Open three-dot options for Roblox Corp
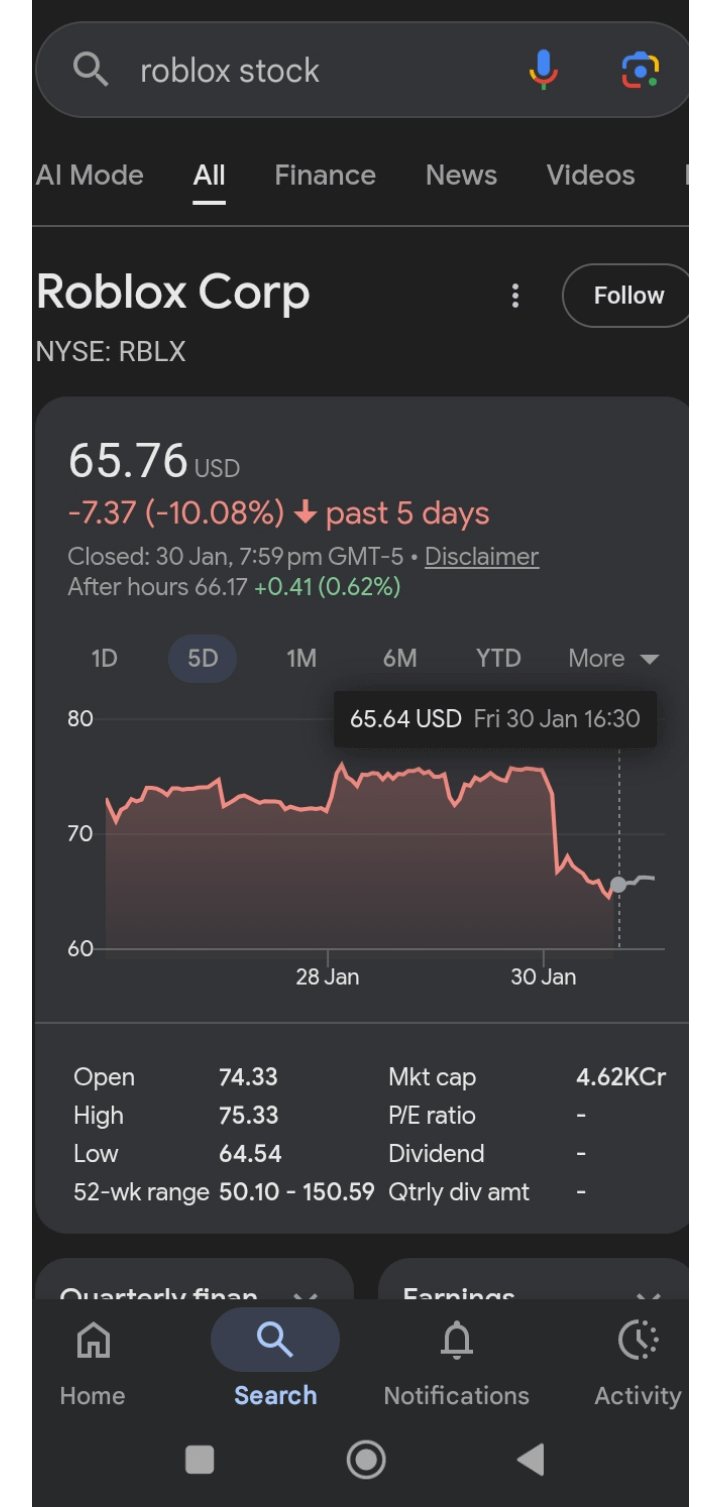The width and height of the screenshot is (720, 1507). (515, 295)
